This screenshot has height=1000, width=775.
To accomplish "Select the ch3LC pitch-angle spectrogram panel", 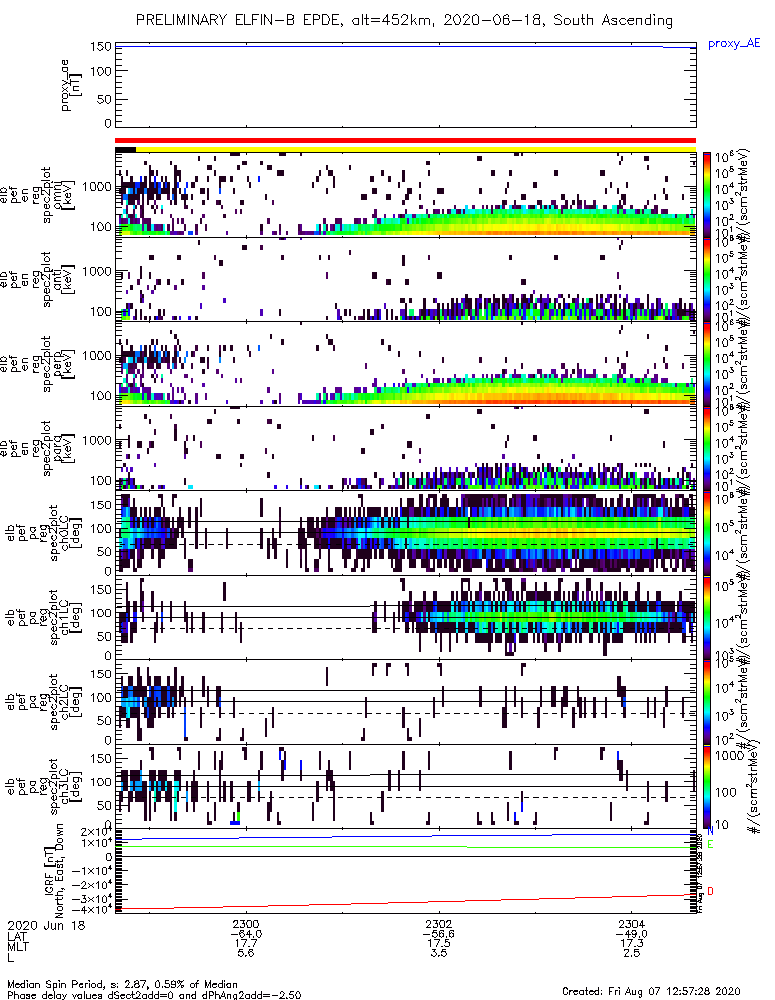I will click(x=406, y=786).
